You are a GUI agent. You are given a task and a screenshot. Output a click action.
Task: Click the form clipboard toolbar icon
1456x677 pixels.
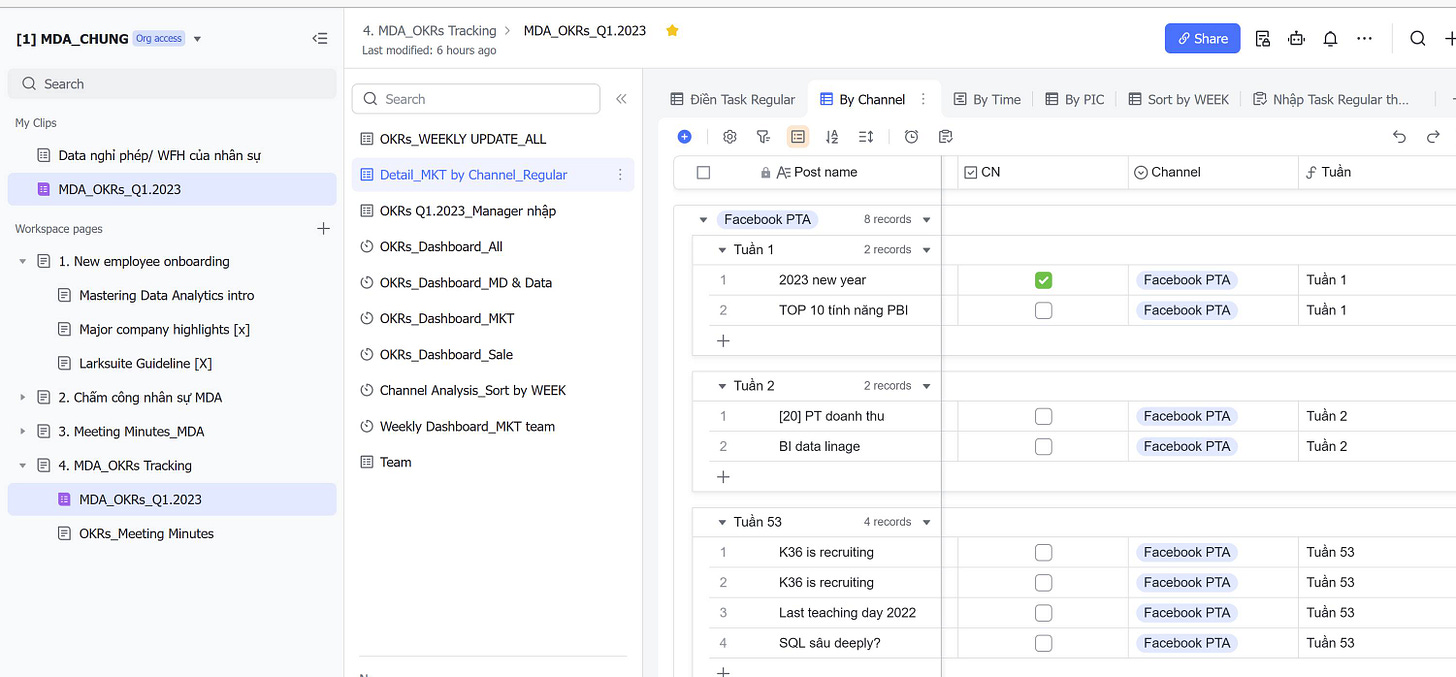click(x=945, y=136)
